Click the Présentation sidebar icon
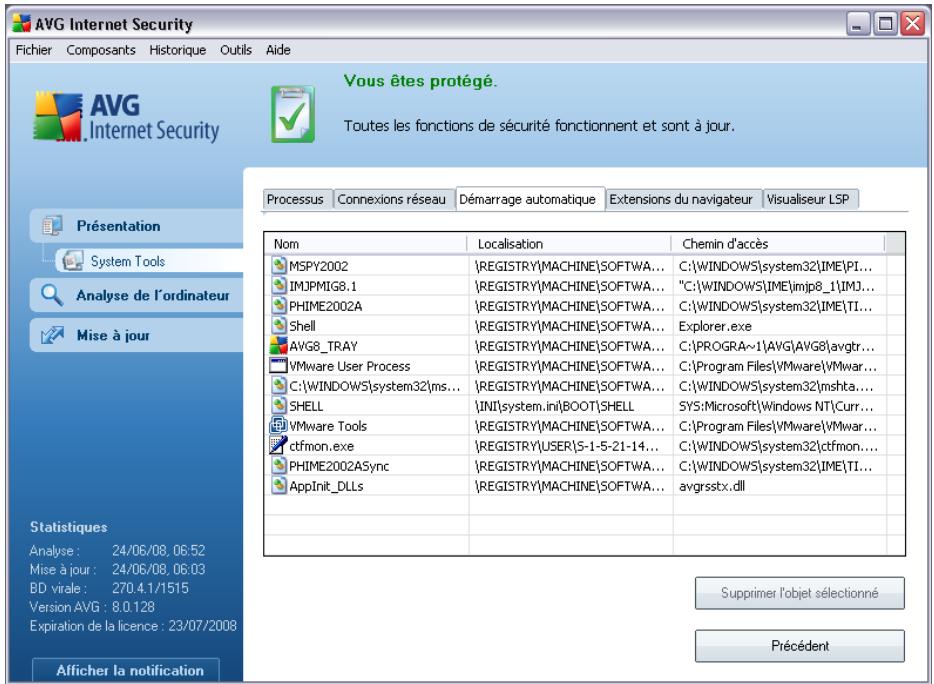934x684 pixels. click(x=52, y=226)
